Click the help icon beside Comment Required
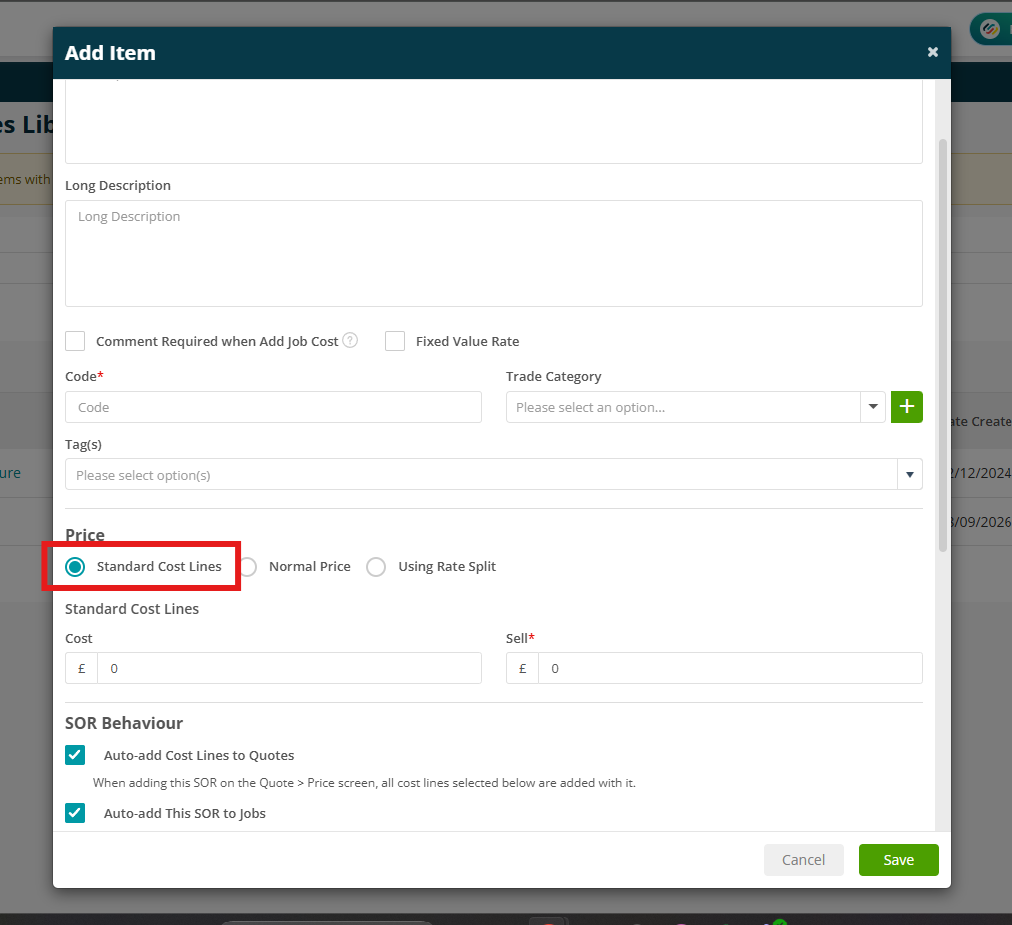1012x925 pixels. click(x=350, y=340)
